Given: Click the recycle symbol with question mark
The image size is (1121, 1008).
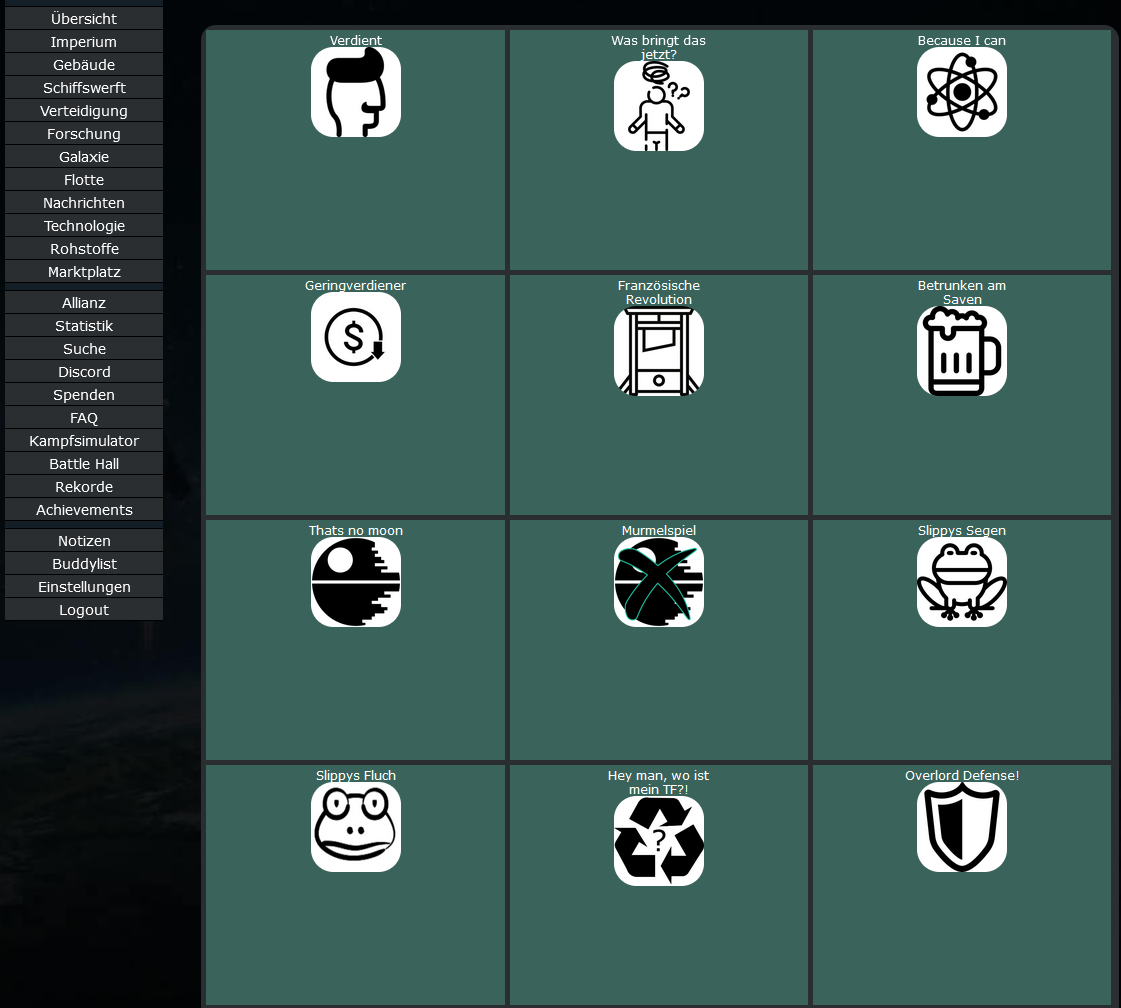Looking at the screenshot, I should pyautogui.click(x=659, y=841).
